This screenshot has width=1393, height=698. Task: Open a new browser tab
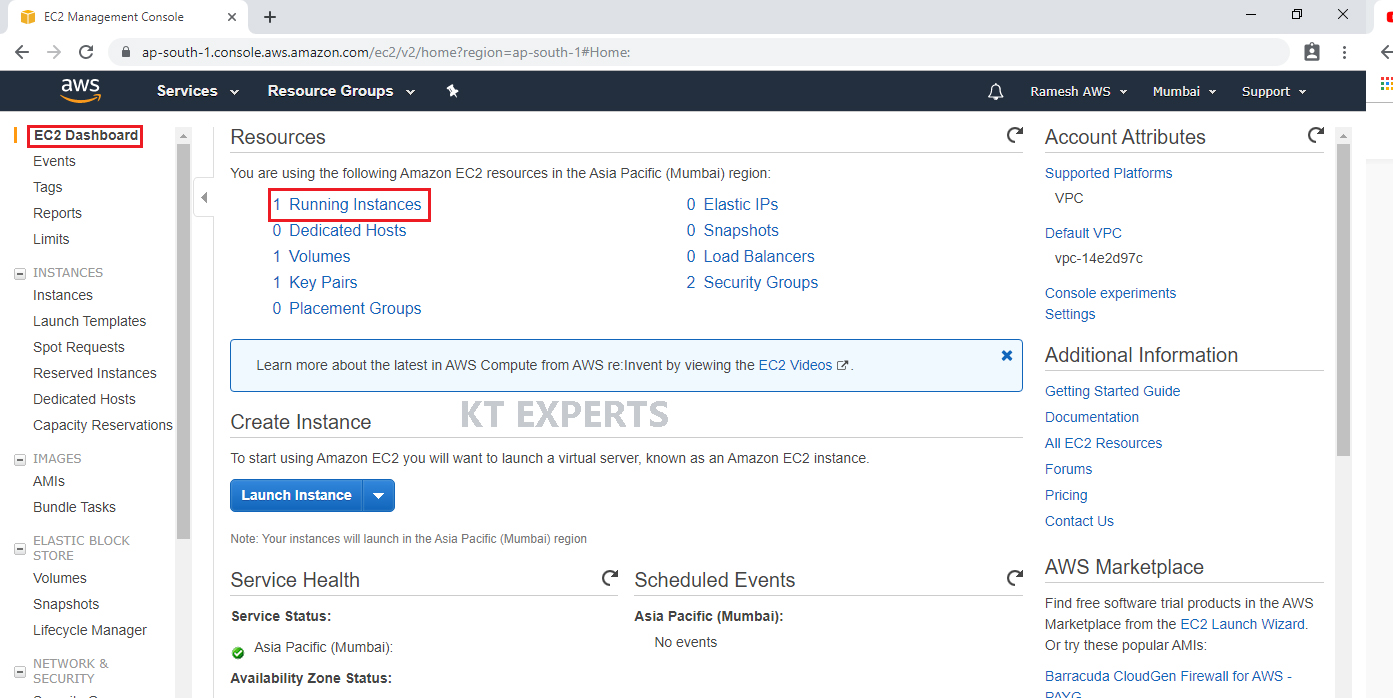[x=269, y=17]
